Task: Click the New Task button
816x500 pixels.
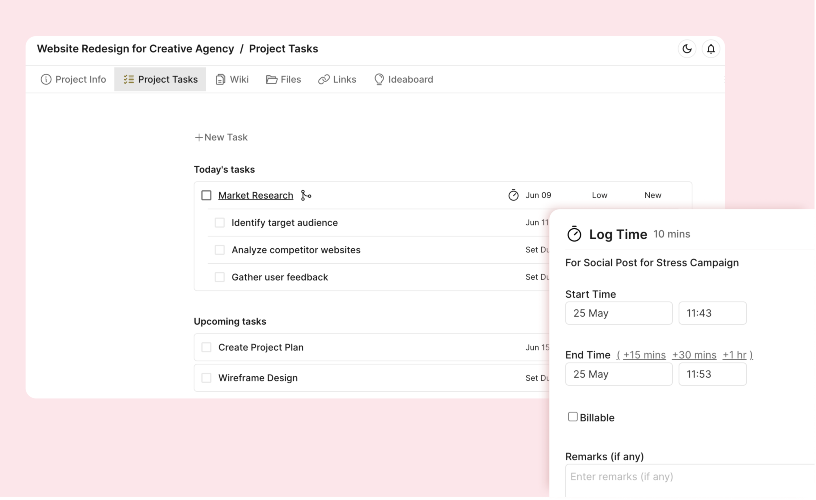Action: [221, 137]
